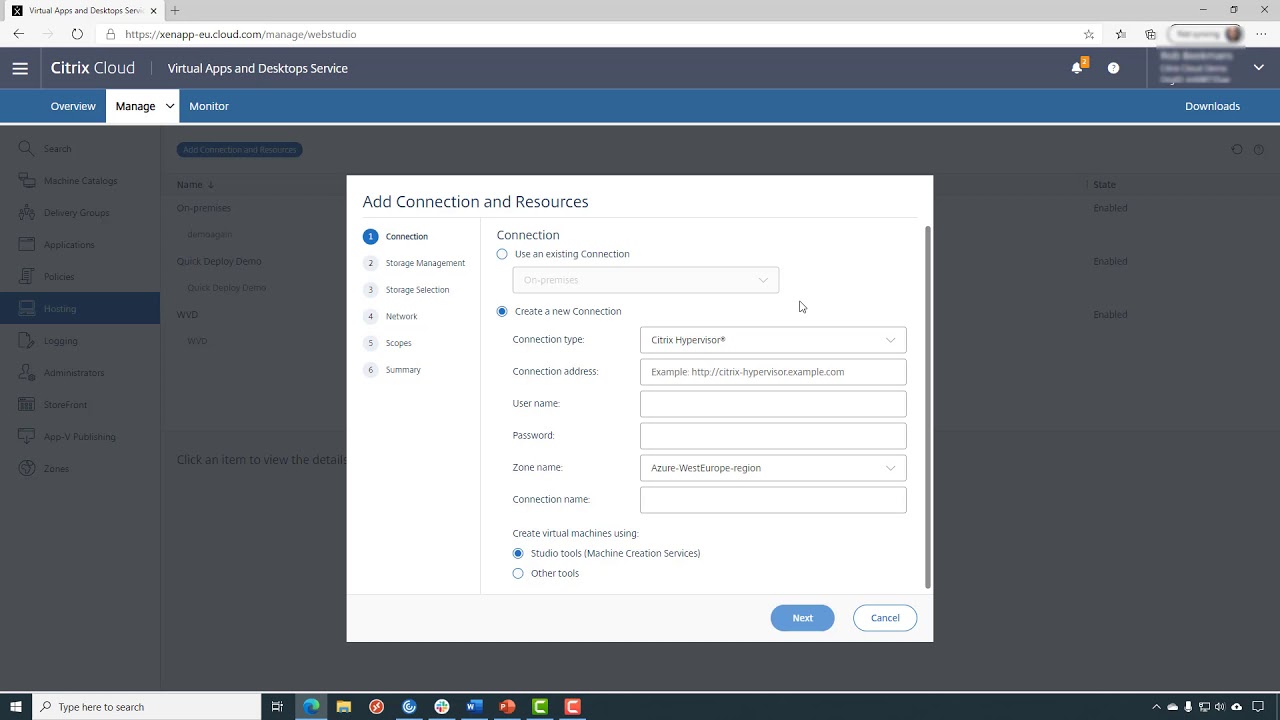Add this page to favorites star
Viewport: 1280px width, 720px height.
click(x=1089, y=34)
